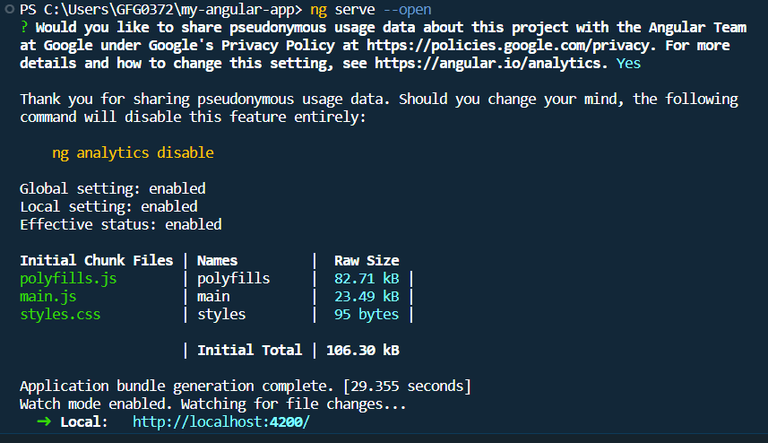Click the "Global setting: enabled" line
Viewport: 768px width, 443px height.
click(x=112, y=188)
